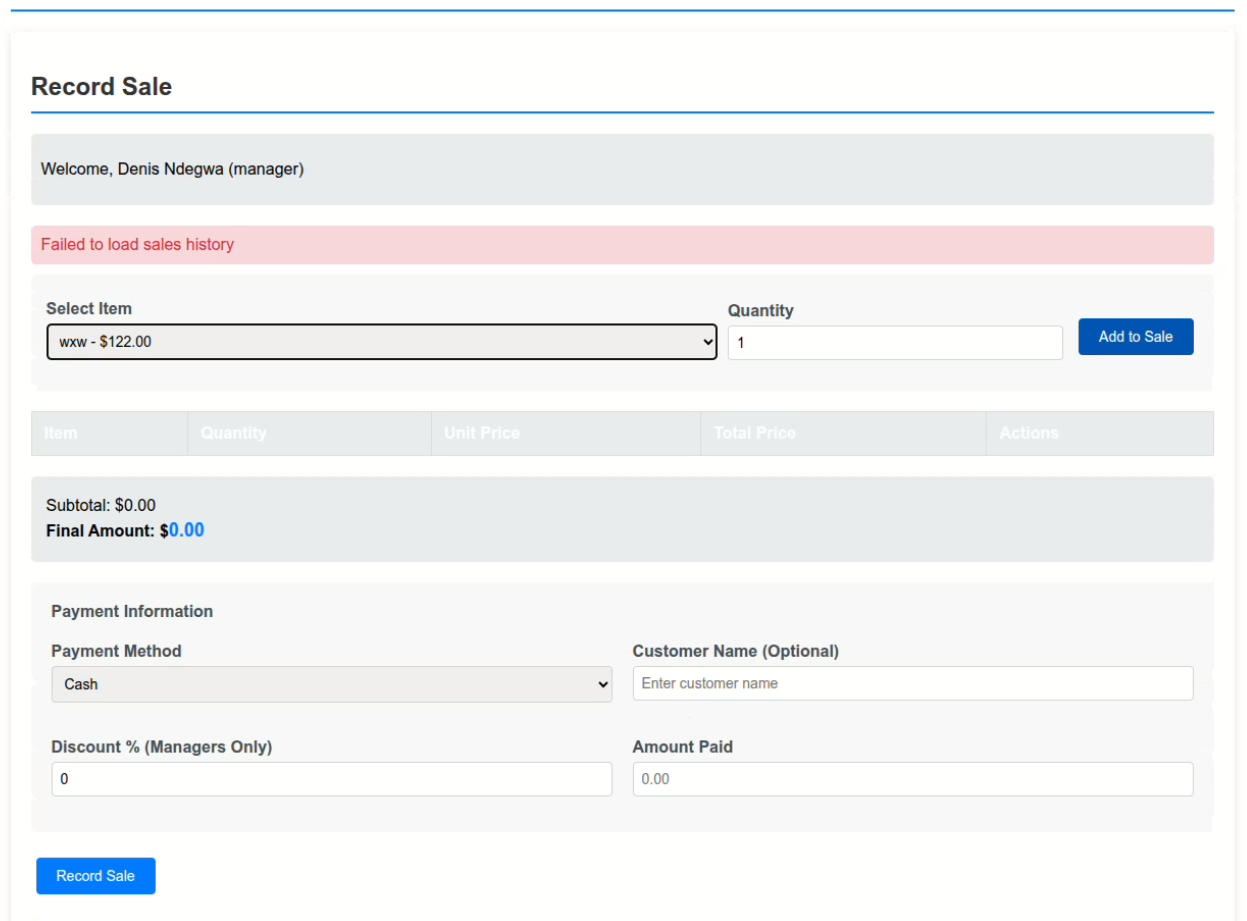Viewport: 1247px width, 921px height.
Task: Click the Actions column header
Action: 1100,433
